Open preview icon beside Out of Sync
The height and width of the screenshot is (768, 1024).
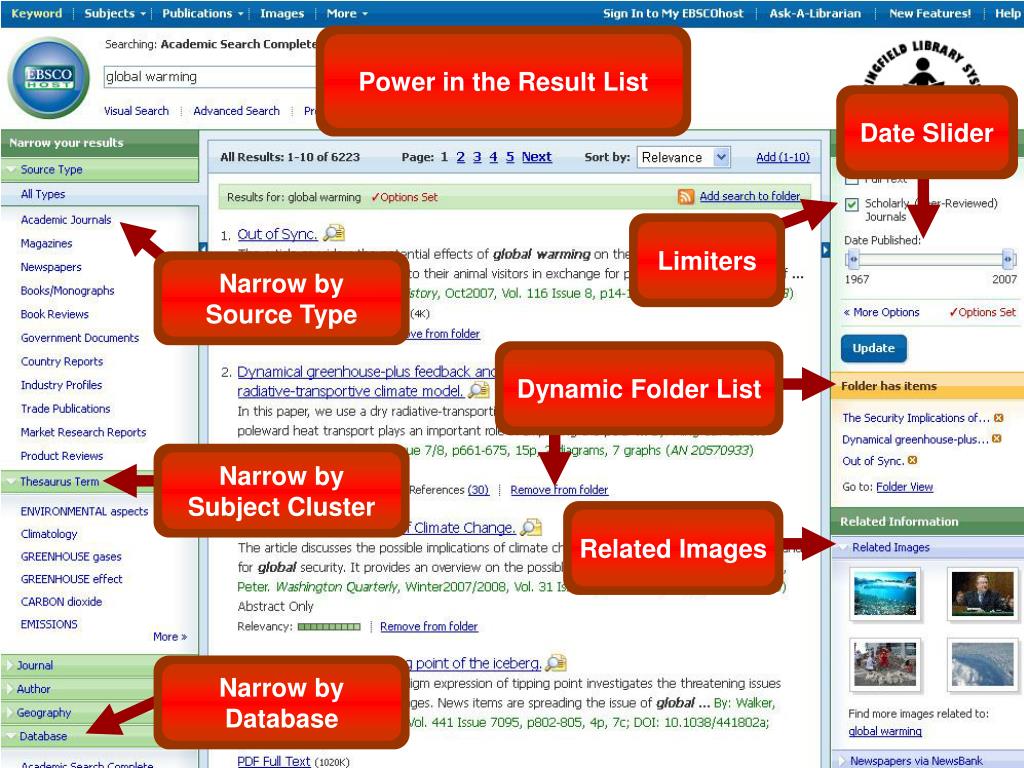[x=334, y=232]
